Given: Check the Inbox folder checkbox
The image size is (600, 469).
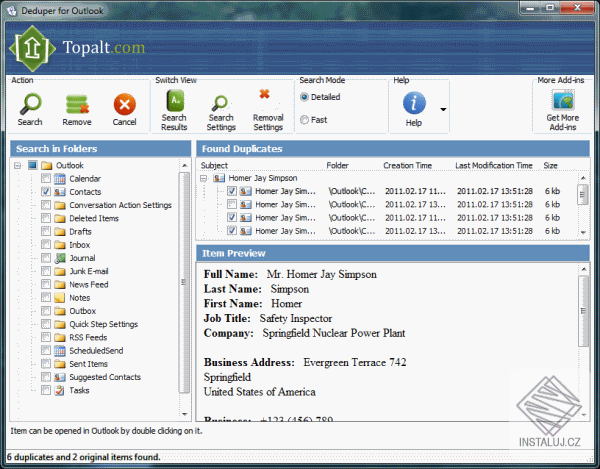Looking at the screenshot, I should click(46, 244).
